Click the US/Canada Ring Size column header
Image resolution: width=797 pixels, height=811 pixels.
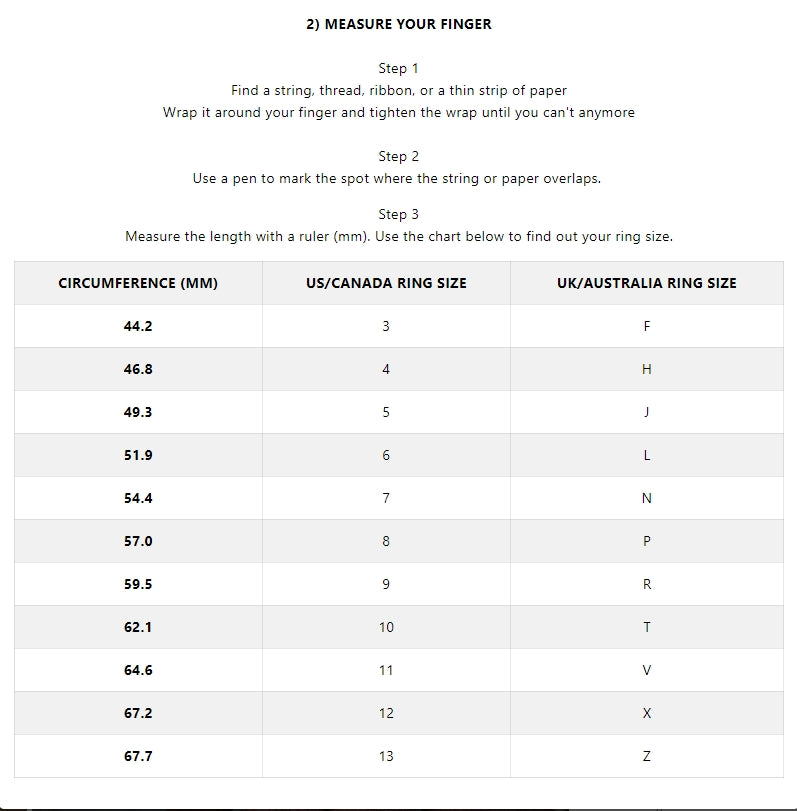pyautogui.click(x=386, y=283)
